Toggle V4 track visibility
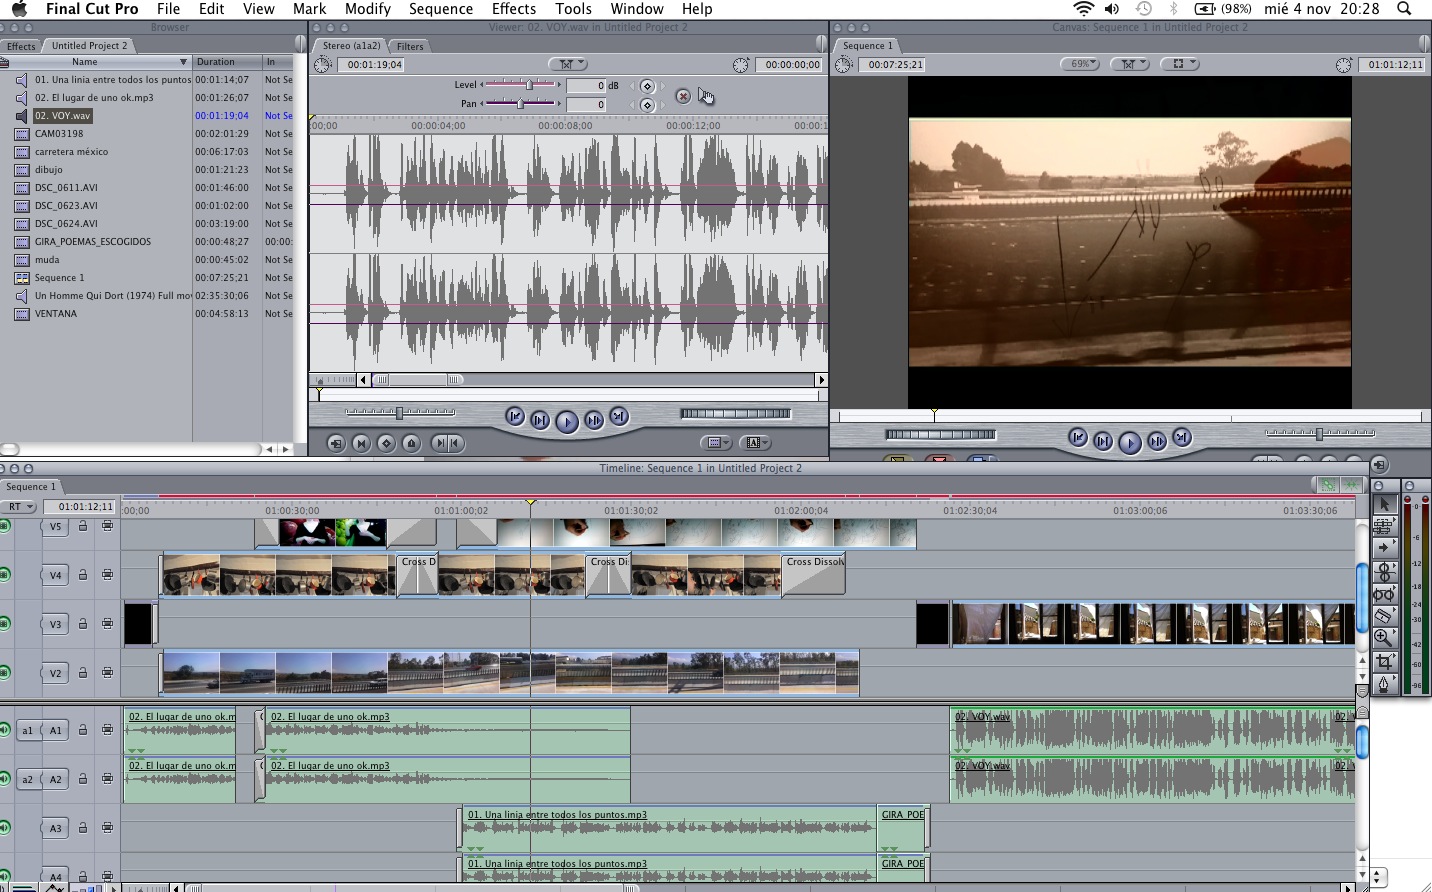The width and height of the screenshot is (1432, 892). [5, 575]
